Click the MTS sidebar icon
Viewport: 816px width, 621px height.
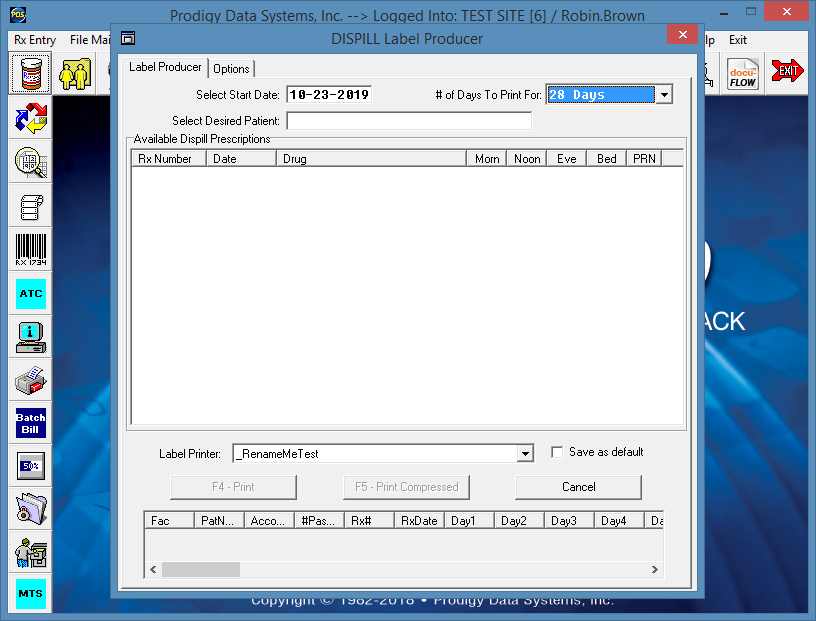[x=31, y=594]
